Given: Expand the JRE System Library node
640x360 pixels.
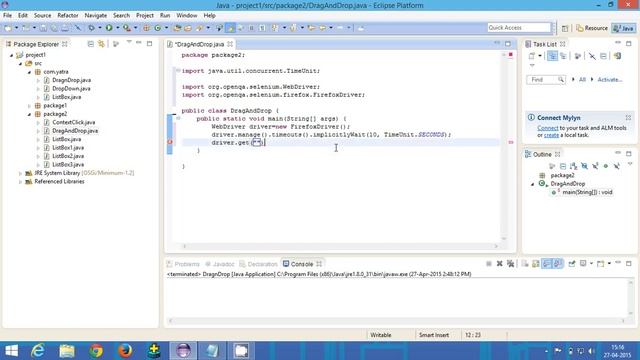Looking at the screenshot, I should pos(20,173).
